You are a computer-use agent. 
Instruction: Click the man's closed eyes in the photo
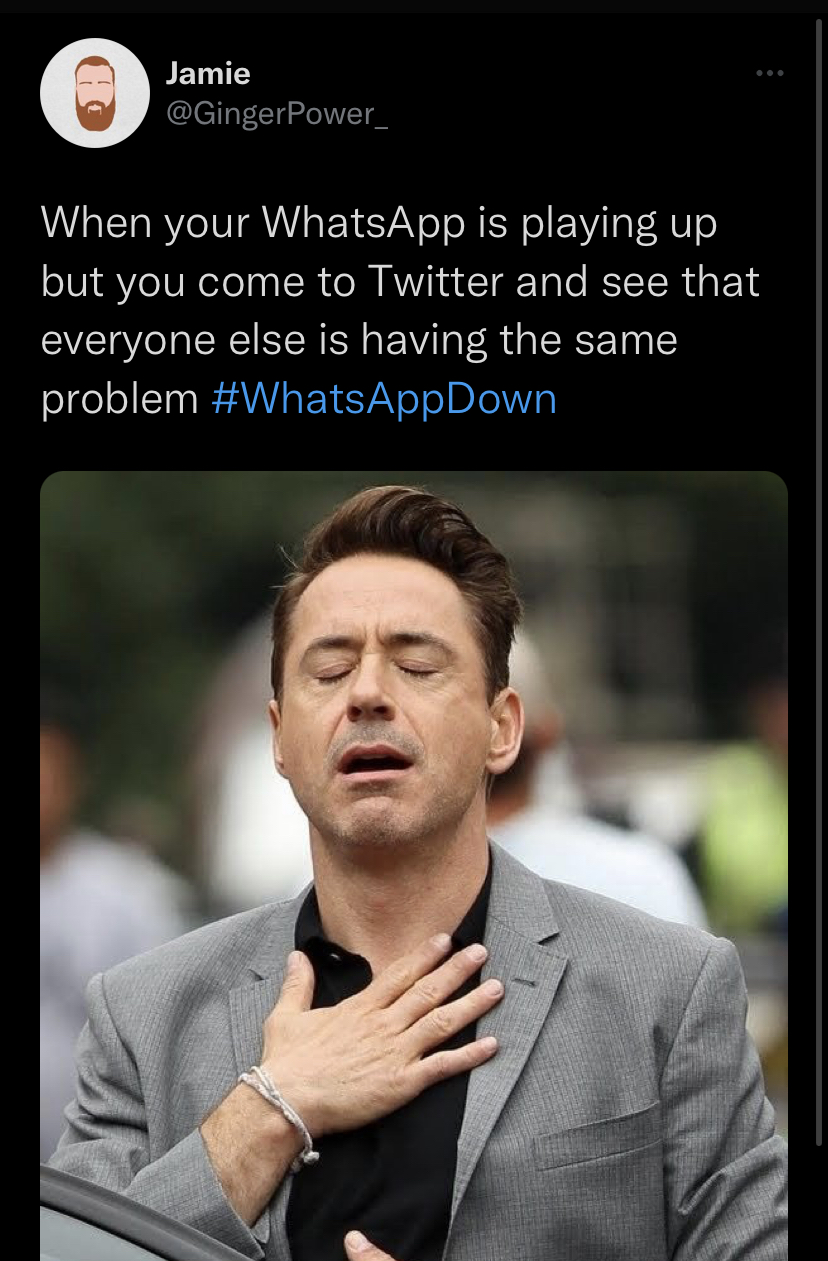pyautogui.click(x=375, y=670)
